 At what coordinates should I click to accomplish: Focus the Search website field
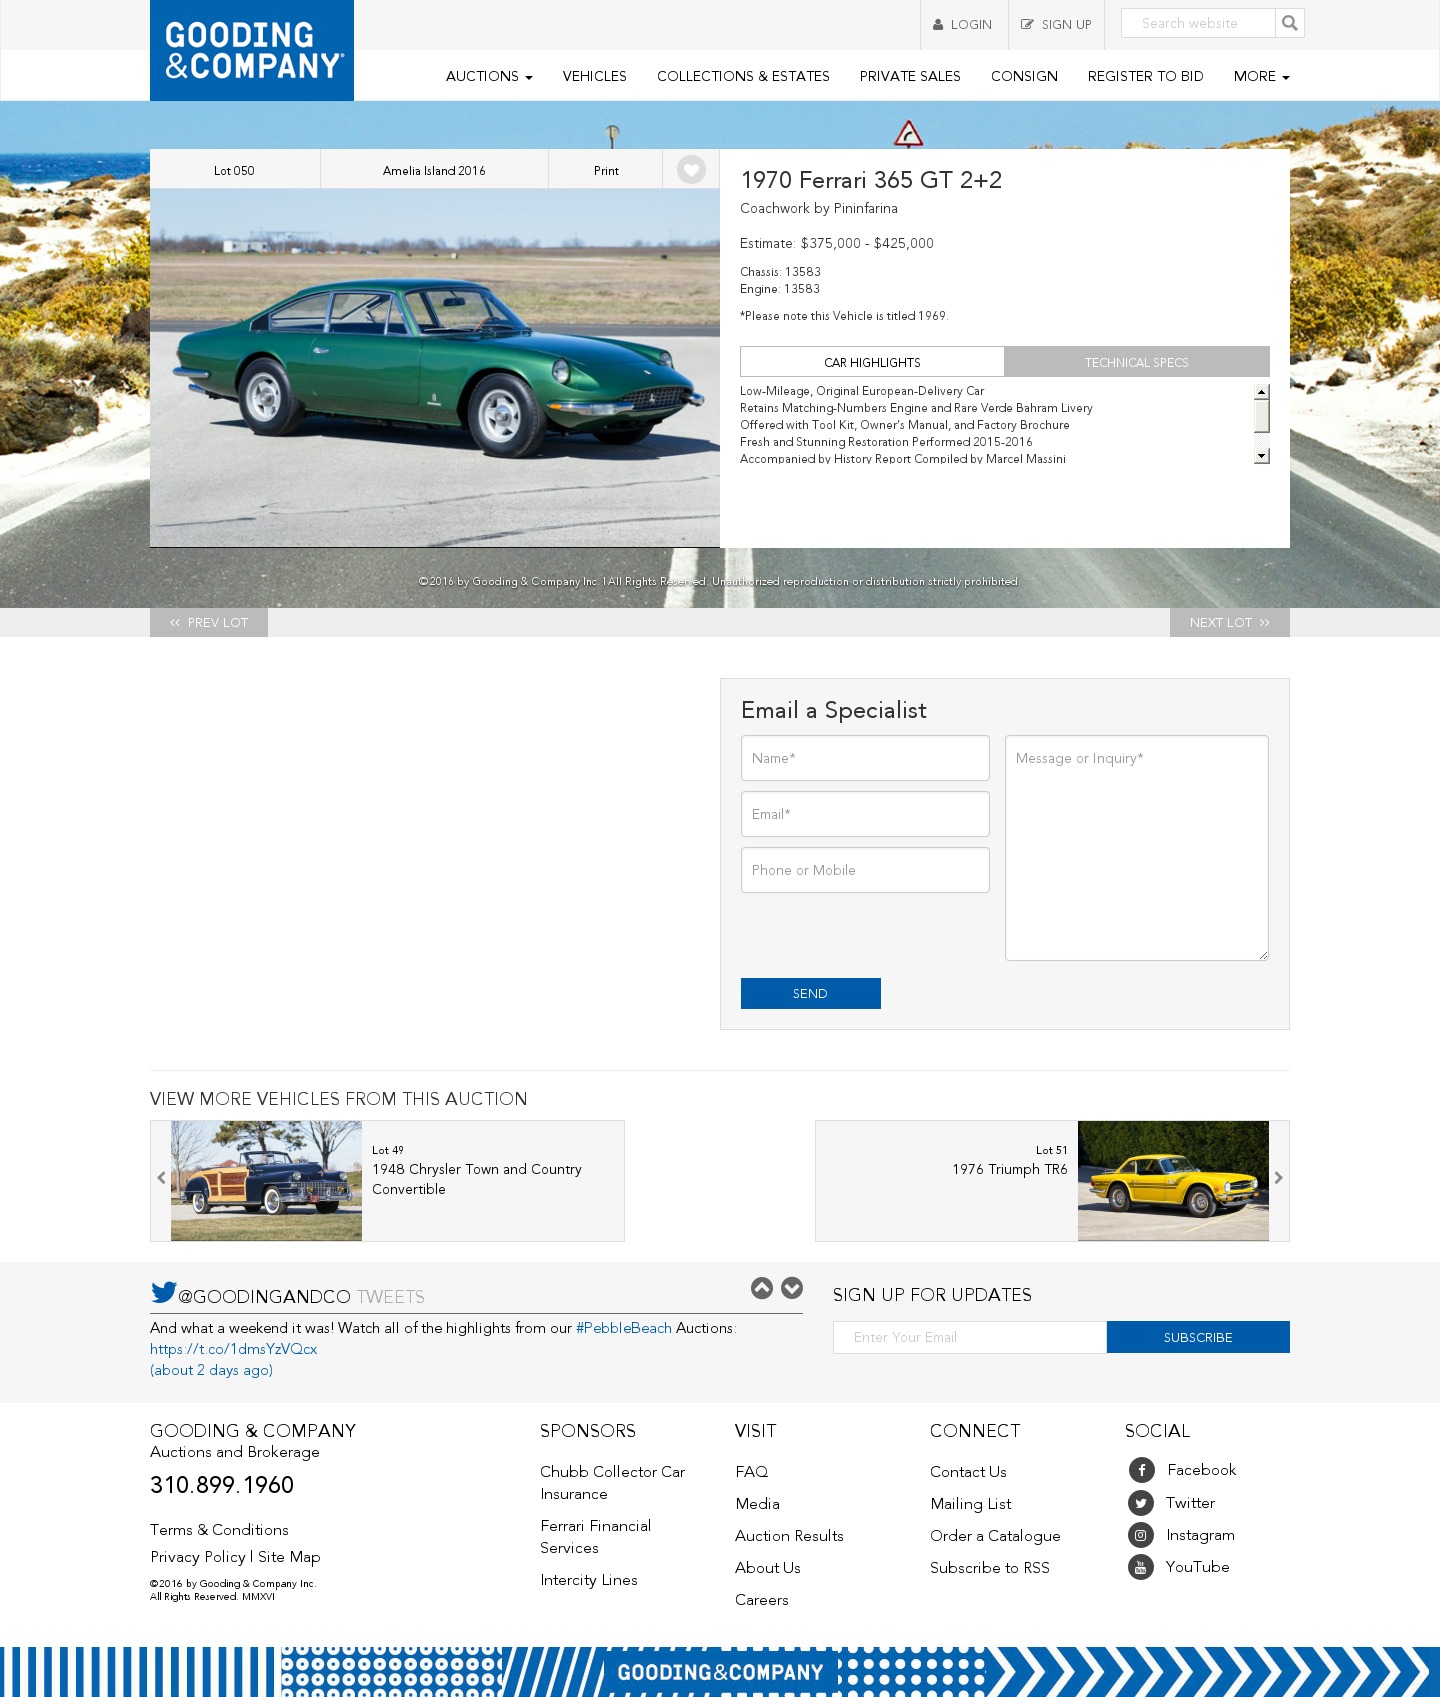[x=1198, y=23]
